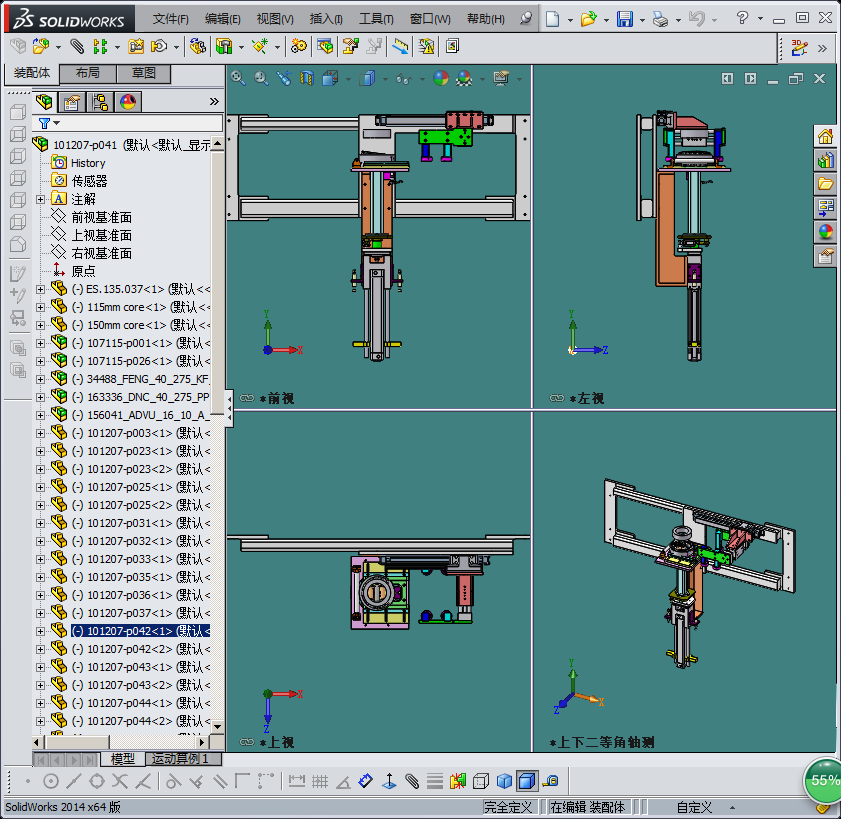Click the Print icon in top toolbar

click(659, 19)
